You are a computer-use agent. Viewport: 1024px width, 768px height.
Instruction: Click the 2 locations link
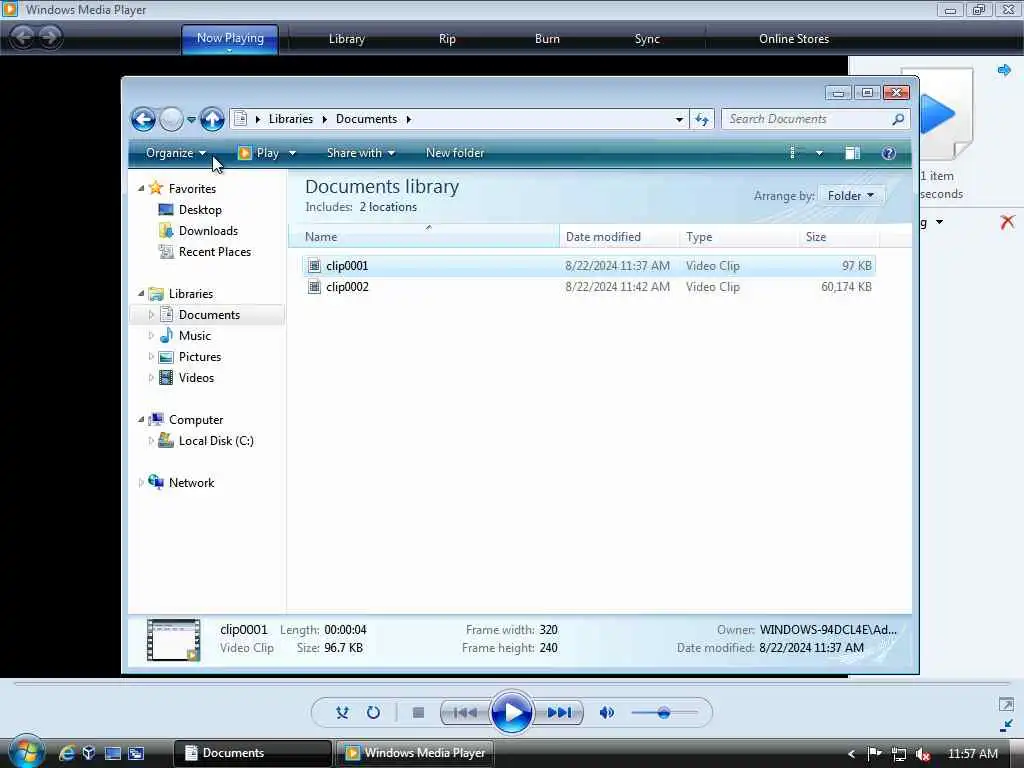click(x=388, y=207)
